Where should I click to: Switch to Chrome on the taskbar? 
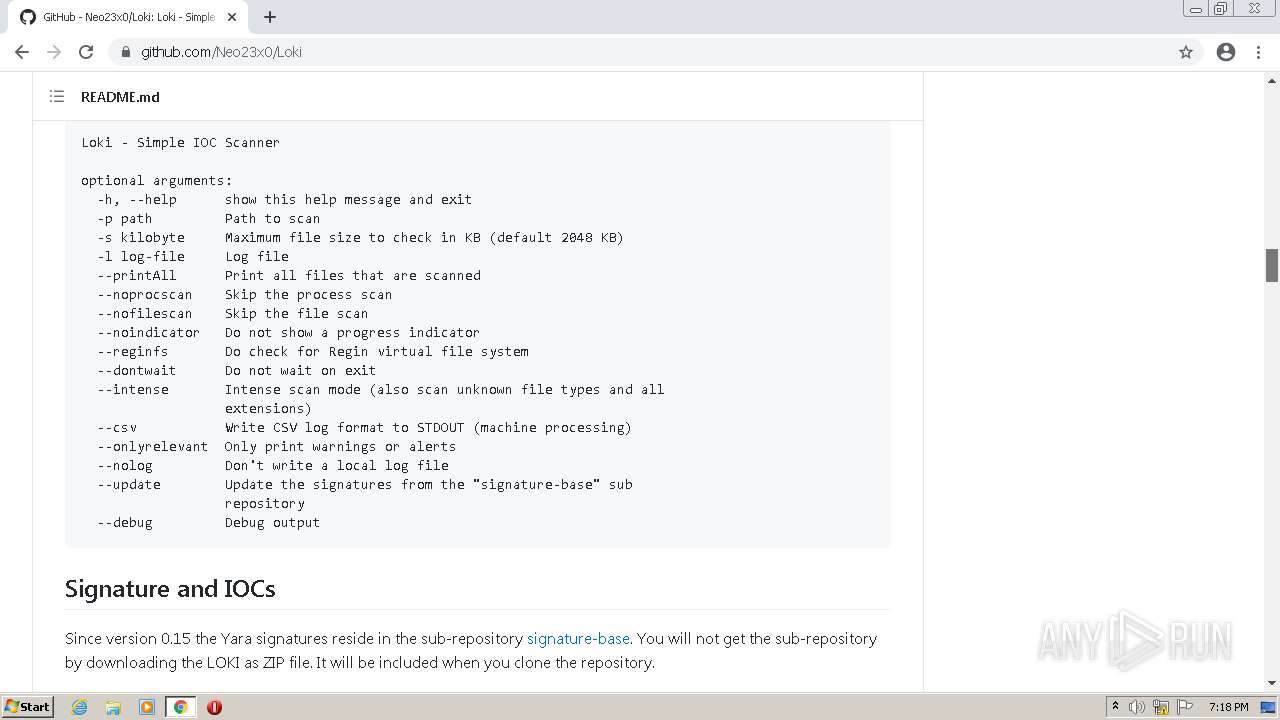tap(180, 707)
